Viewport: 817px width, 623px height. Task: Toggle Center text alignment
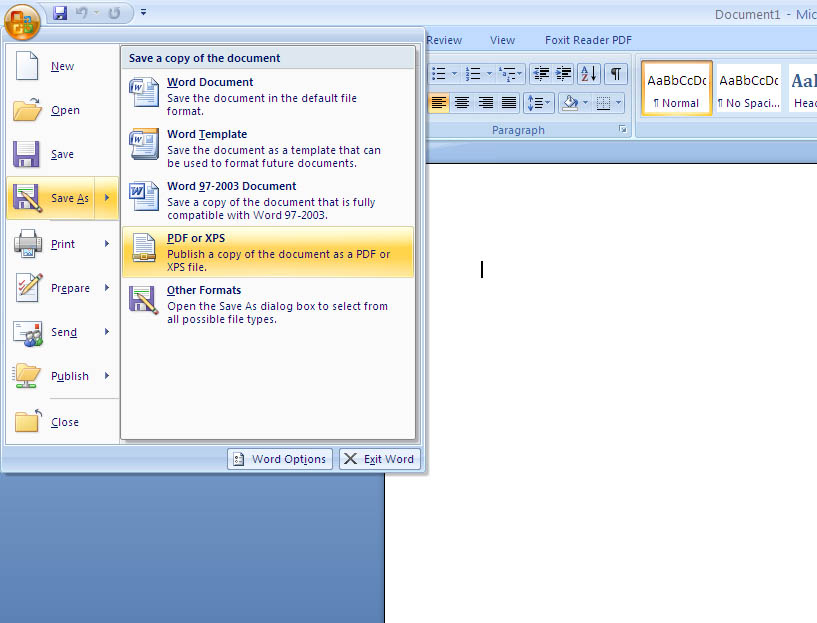(x=462, y=103)
